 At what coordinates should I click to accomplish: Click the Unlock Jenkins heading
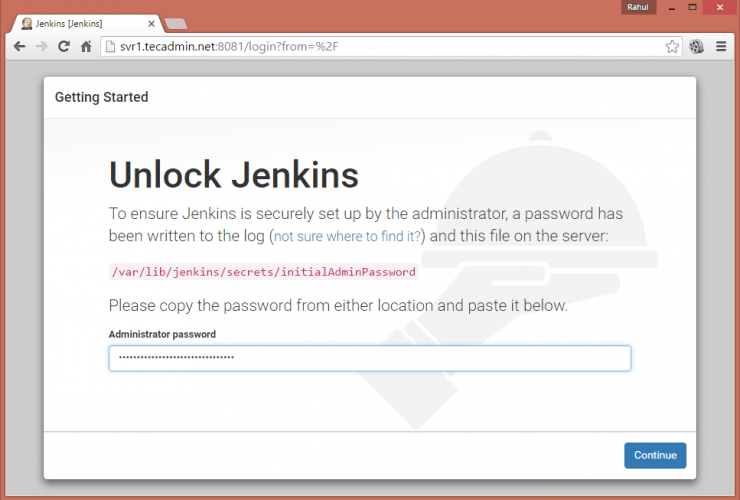[233, 175]
